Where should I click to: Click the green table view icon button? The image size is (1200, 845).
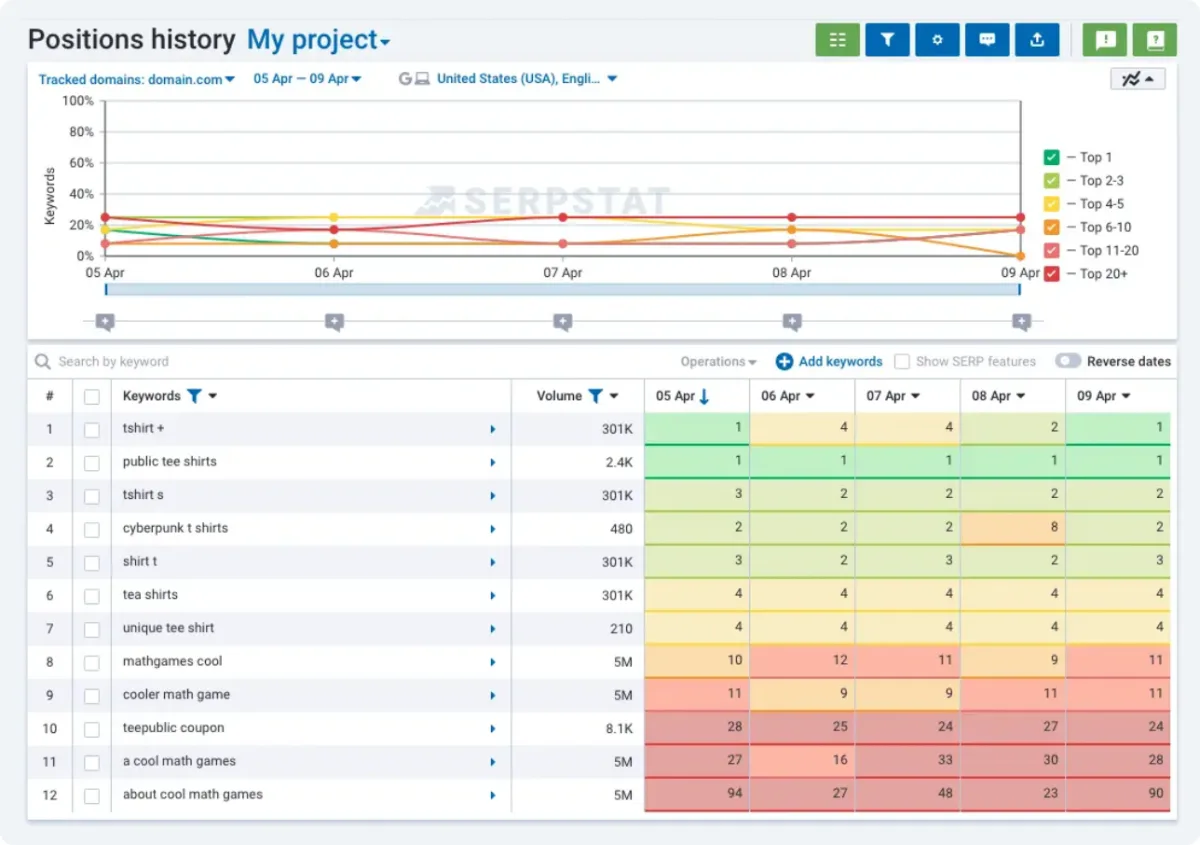click(838, 40)
